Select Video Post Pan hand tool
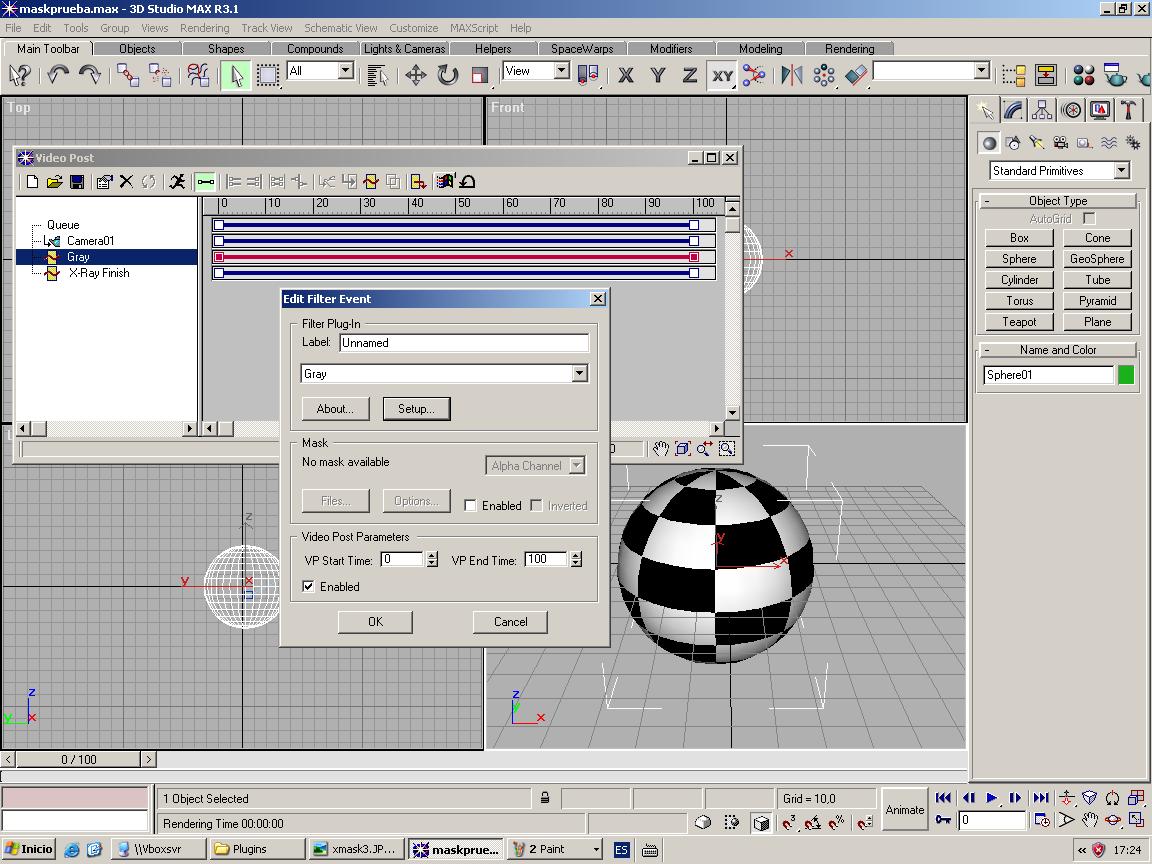Viewport: 1152px width, 864px height. [660, 448]
